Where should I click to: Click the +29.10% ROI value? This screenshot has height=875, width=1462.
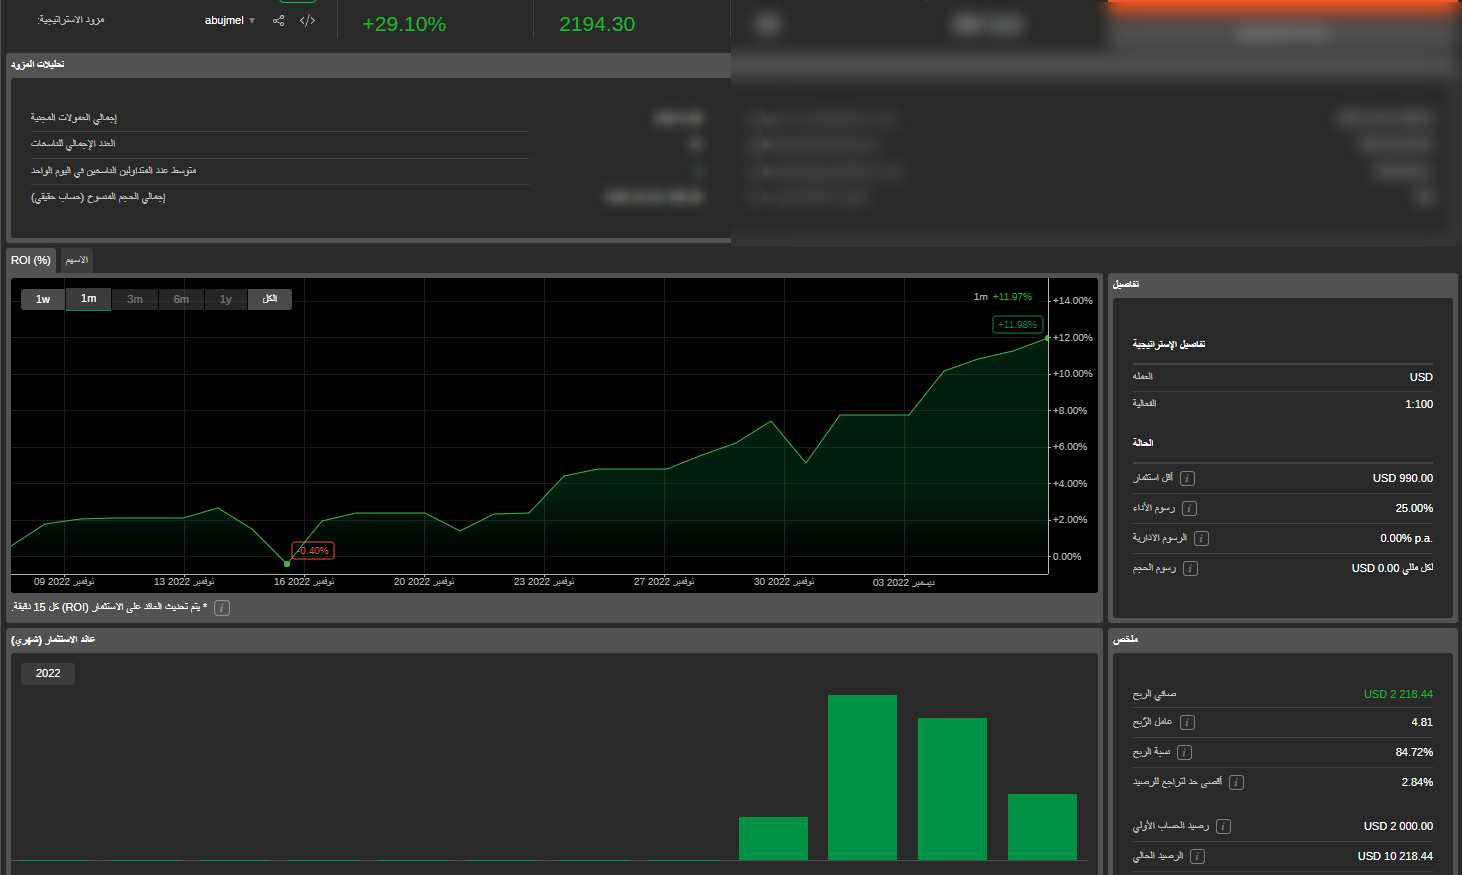coord(404,24)
